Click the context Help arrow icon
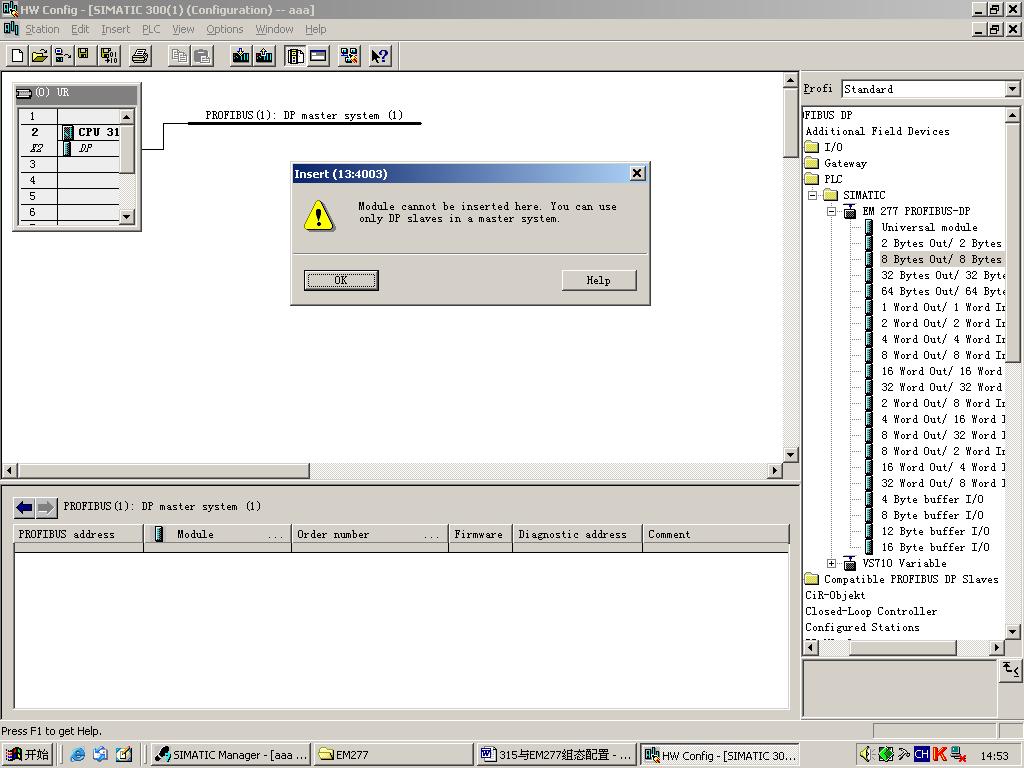 [x=379, y=56]
